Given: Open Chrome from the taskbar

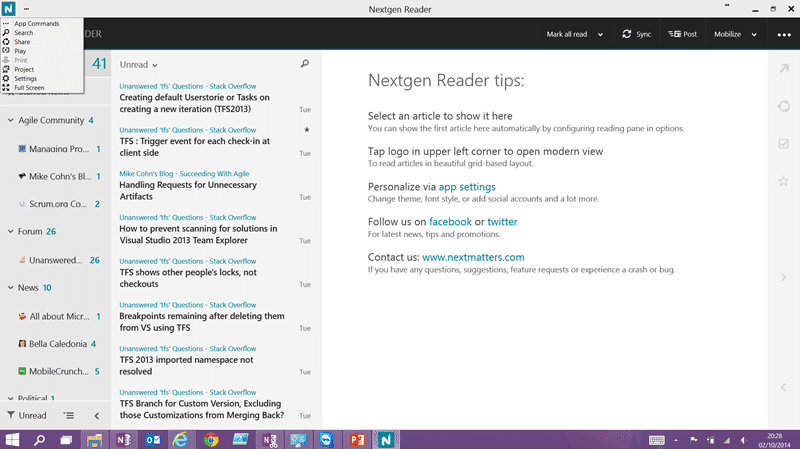Looking at the screenshot, I should pos(210,439).
